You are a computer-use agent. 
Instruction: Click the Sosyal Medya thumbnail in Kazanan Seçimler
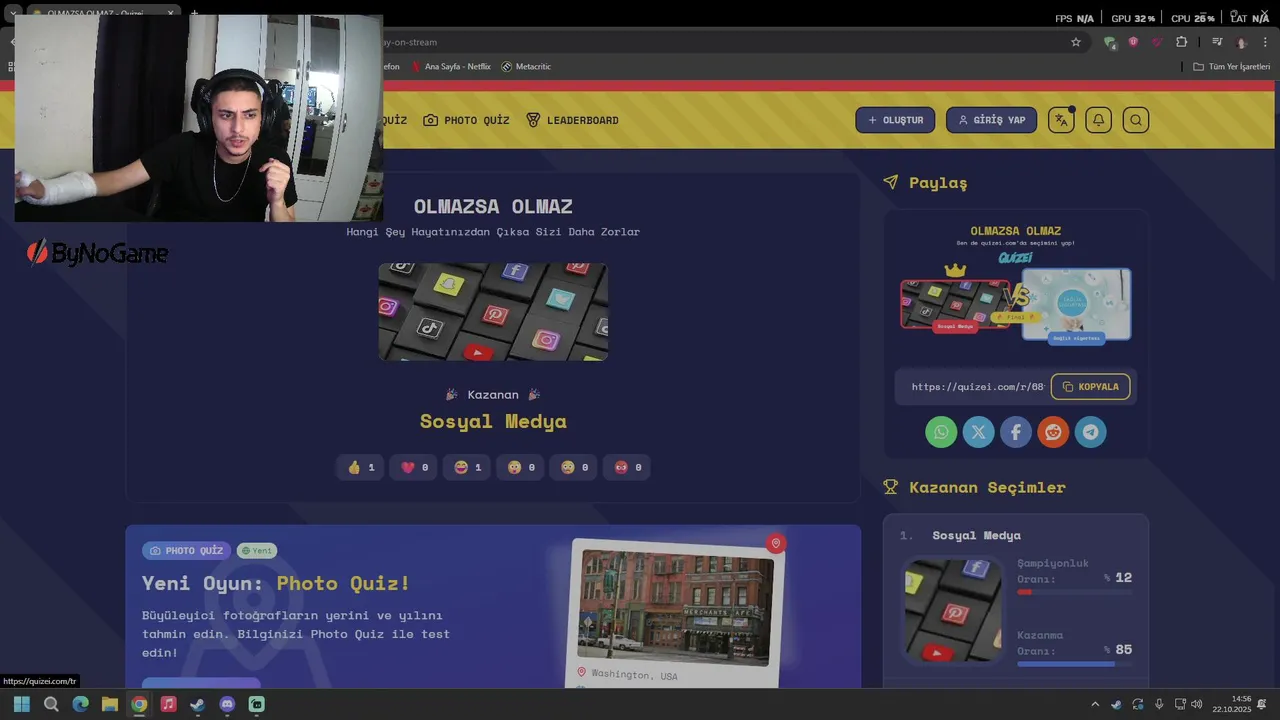[953, 610]
